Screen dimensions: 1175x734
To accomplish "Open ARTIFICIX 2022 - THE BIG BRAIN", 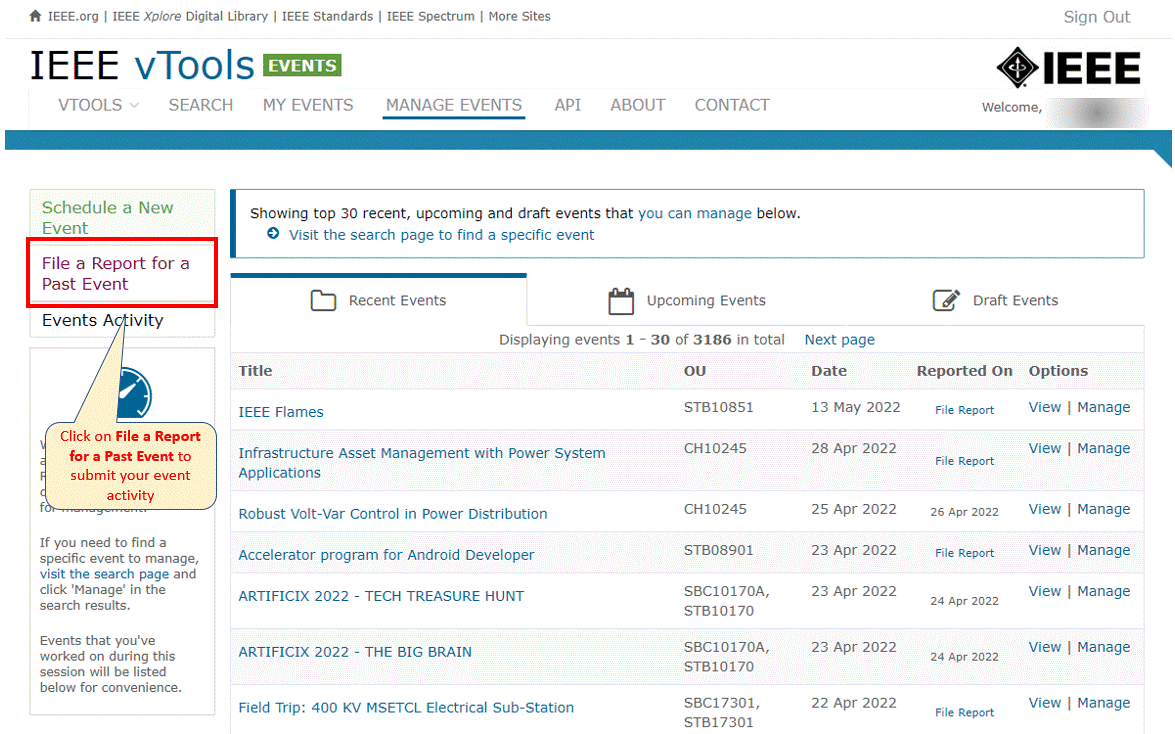I will [354, 652].
